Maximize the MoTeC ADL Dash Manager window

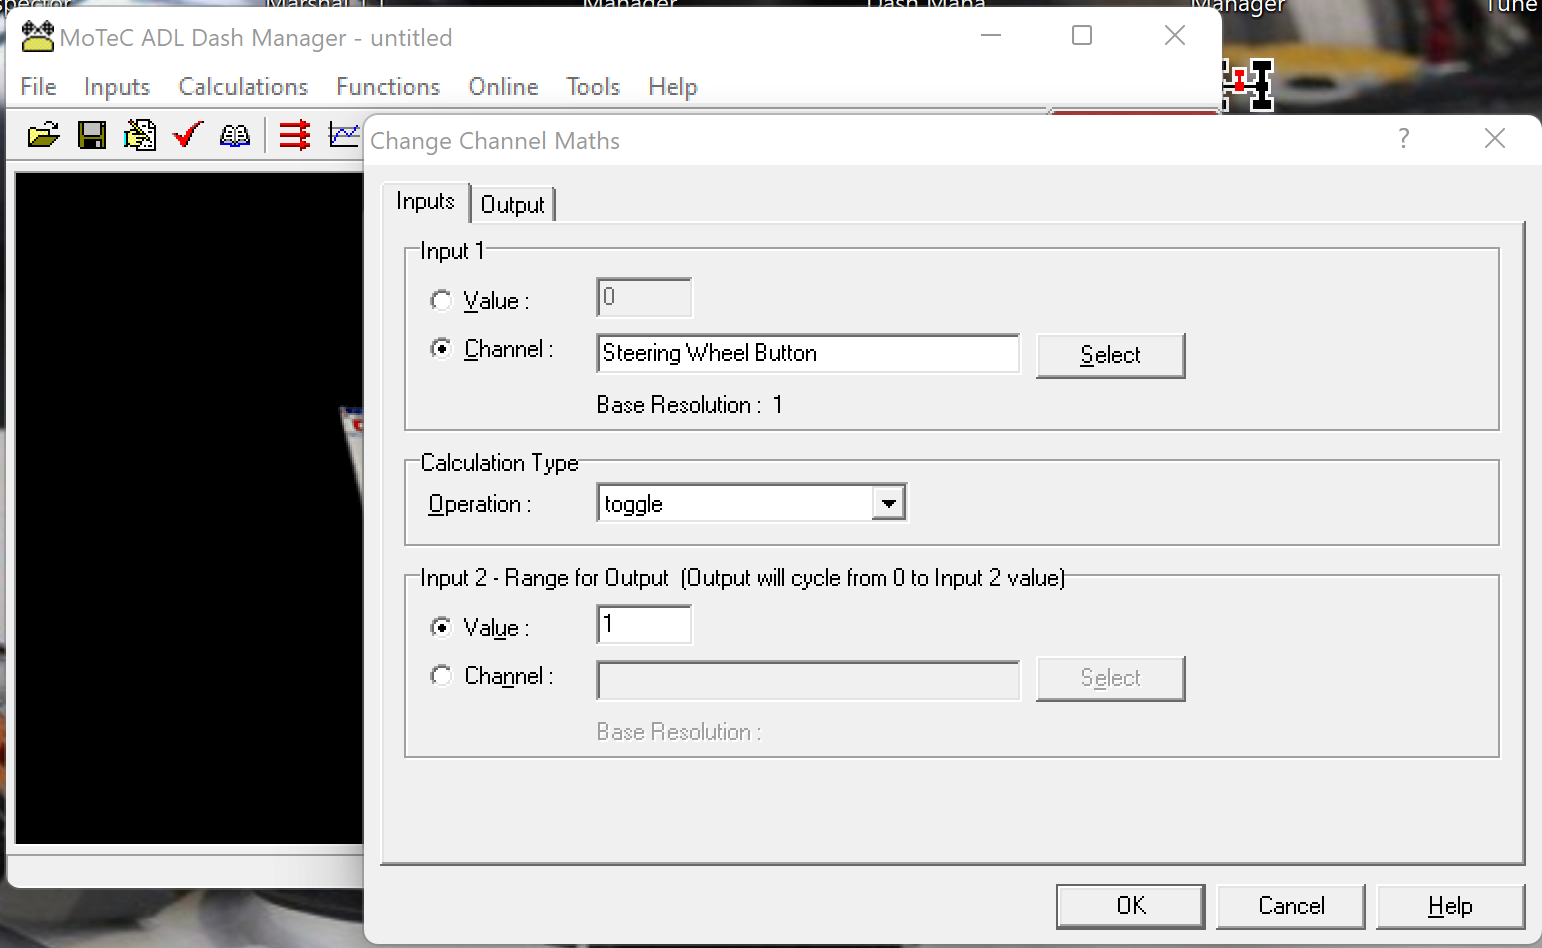[1082, 36]
